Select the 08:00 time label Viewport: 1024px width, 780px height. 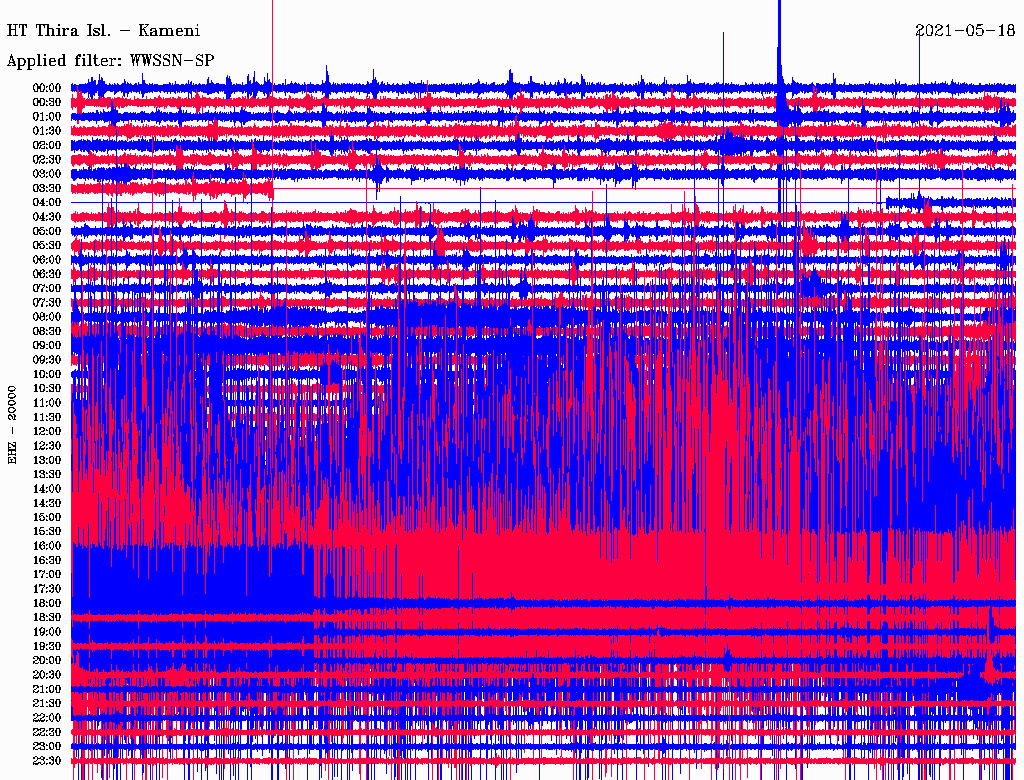[x=47, y=317]
